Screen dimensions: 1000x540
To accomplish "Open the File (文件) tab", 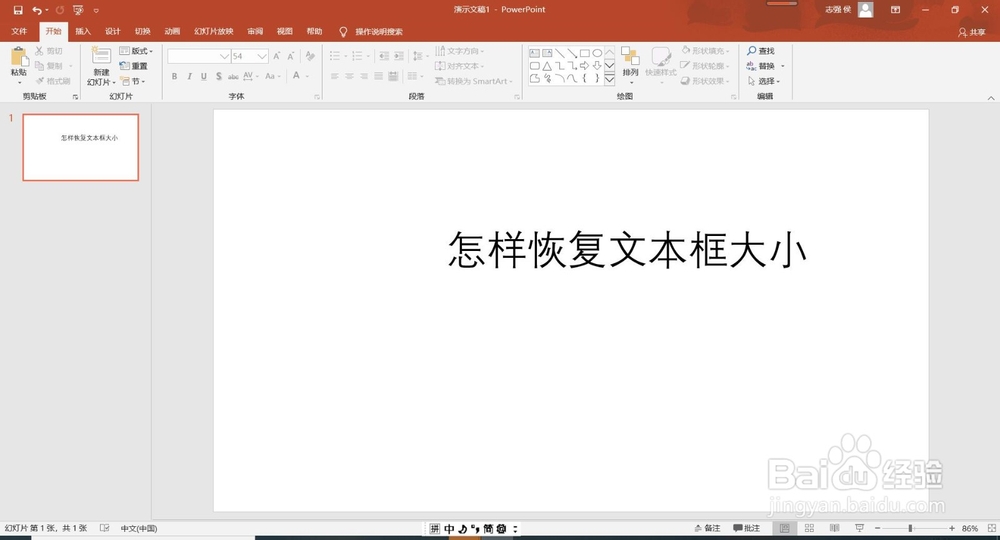I will (19, 31).
